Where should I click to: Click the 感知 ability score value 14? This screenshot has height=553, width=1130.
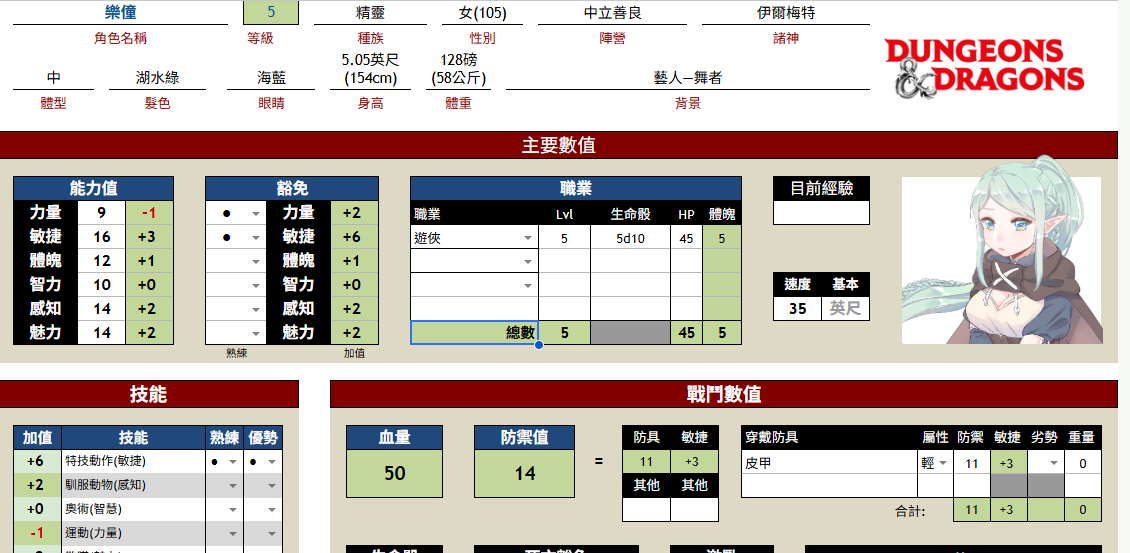coord(102,309)
